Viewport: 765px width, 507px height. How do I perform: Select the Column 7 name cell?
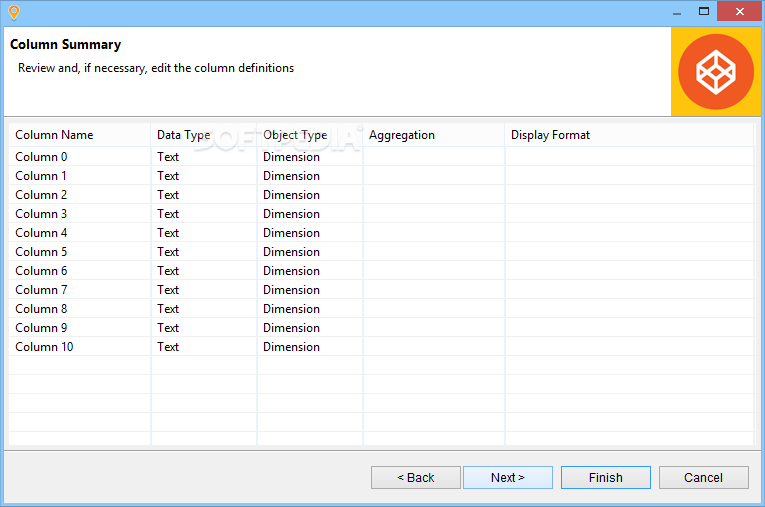tap(80, 290)
